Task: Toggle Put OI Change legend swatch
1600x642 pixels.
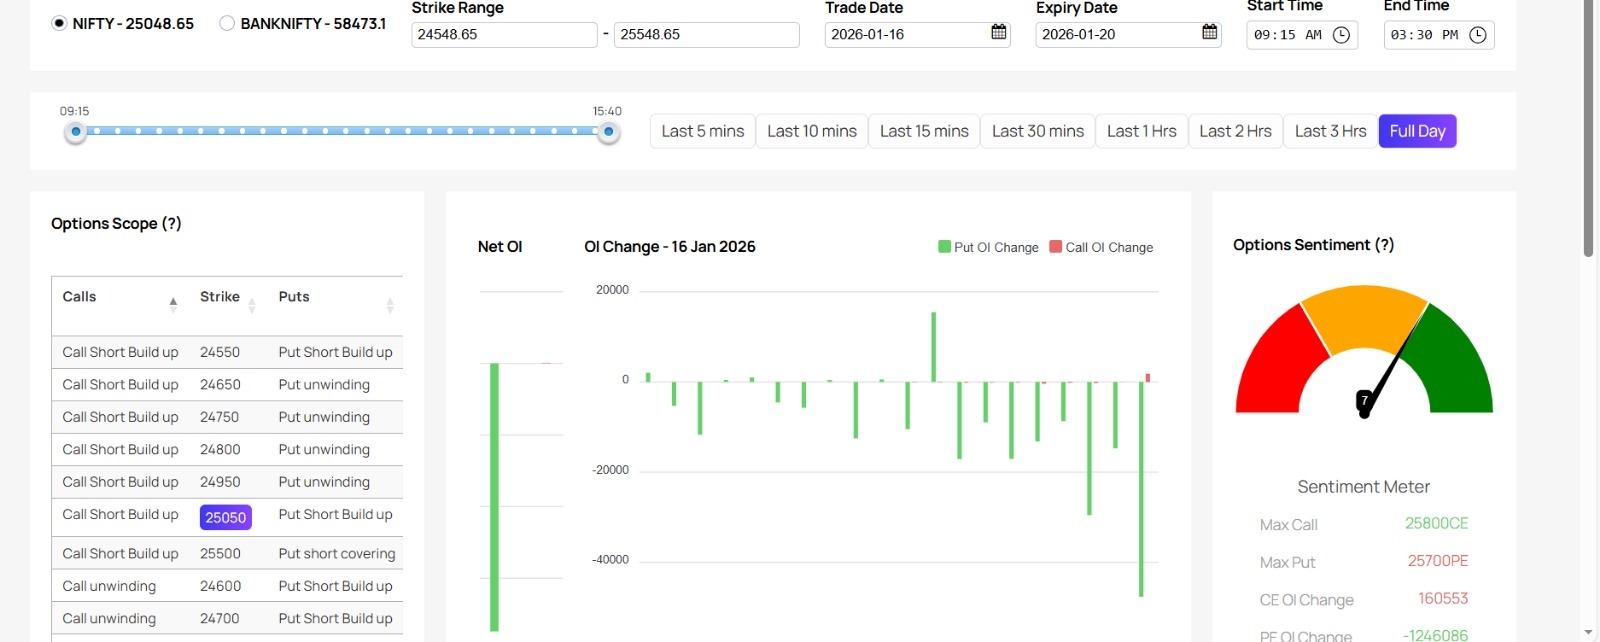Action: (x=944, y=247)
